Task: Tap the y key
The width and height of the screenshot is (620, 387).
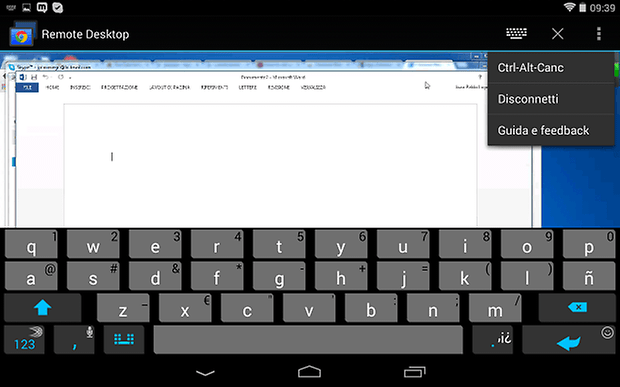Action: tap(341, 244)
